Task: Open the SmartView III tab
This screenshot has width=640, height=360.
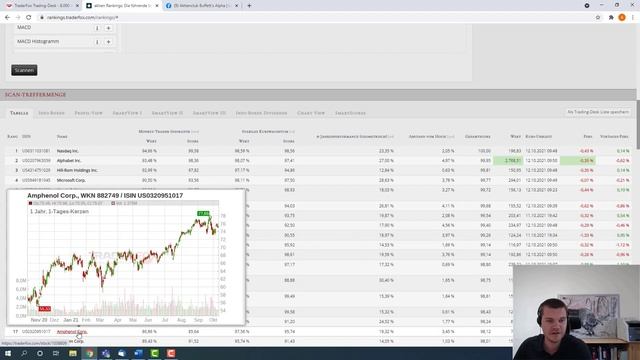Action: click(209, 113)
